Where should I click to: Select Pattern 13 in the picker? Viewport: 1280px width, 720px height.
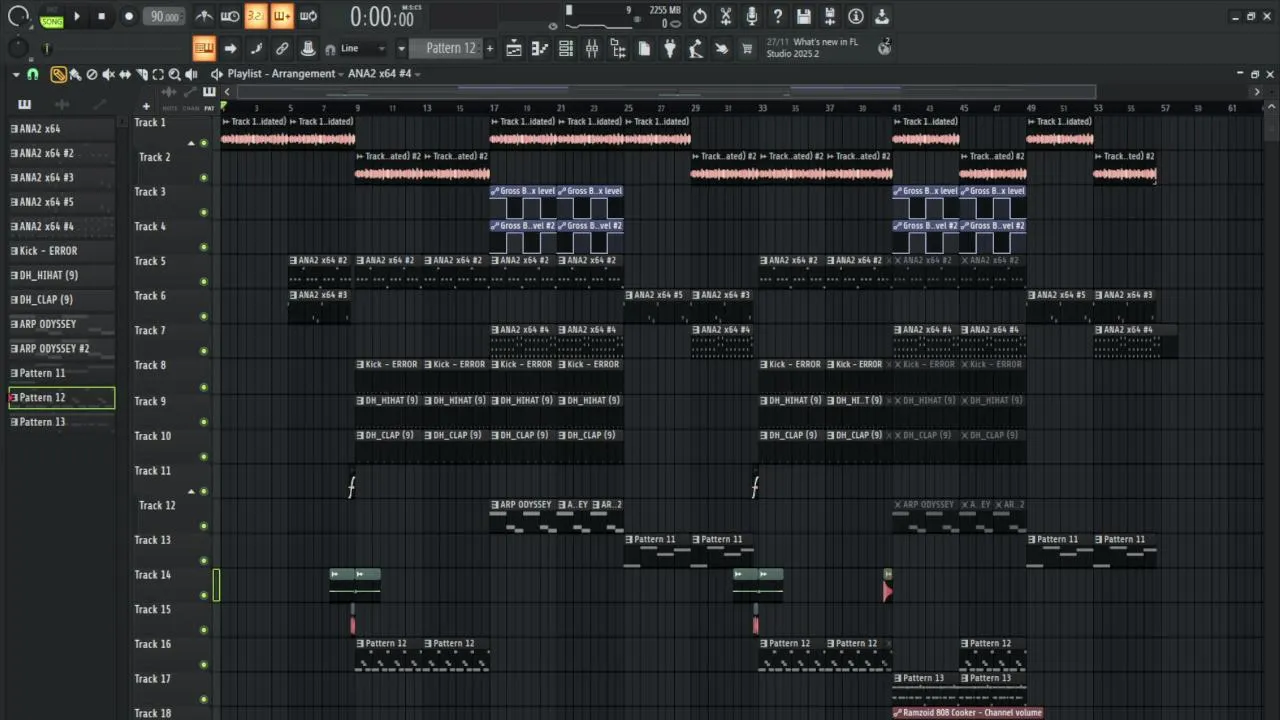point(61,422)
